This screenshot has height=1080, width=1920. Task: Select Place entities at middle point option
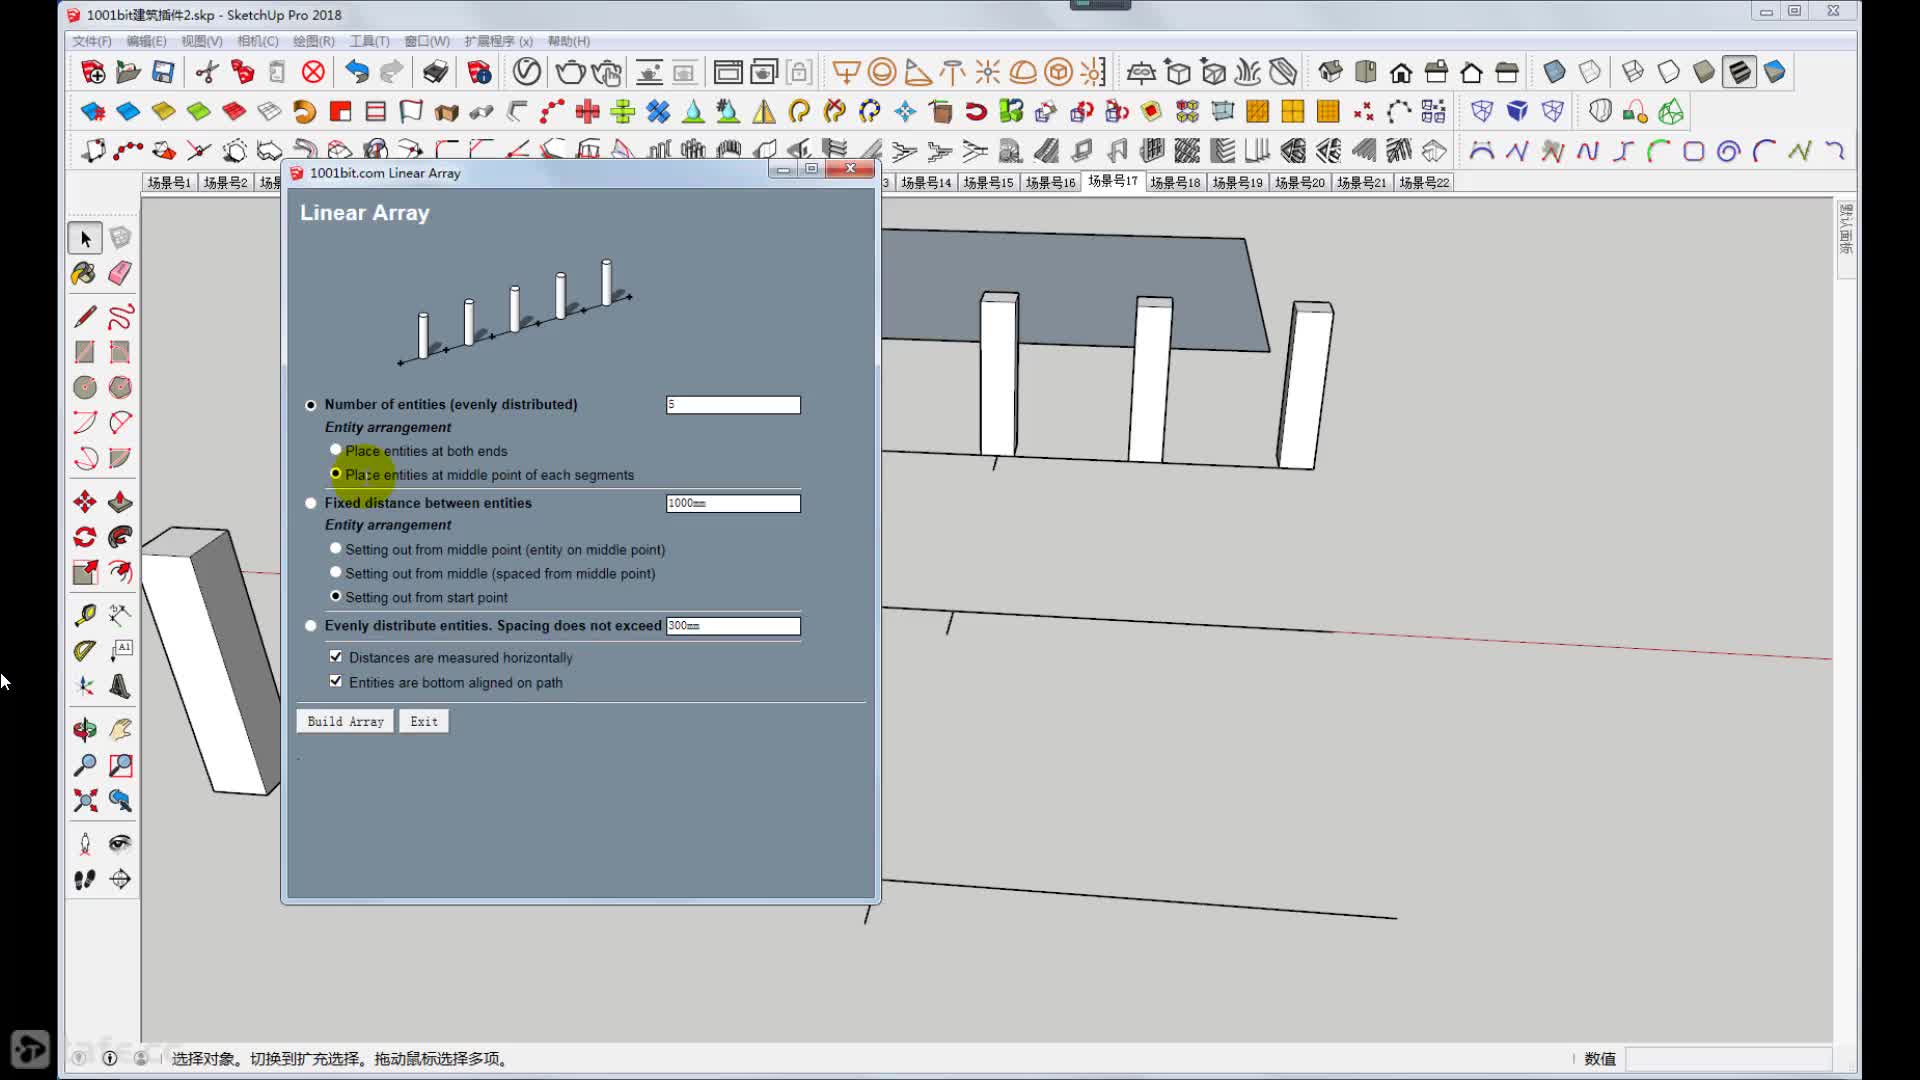click(336, 474)
